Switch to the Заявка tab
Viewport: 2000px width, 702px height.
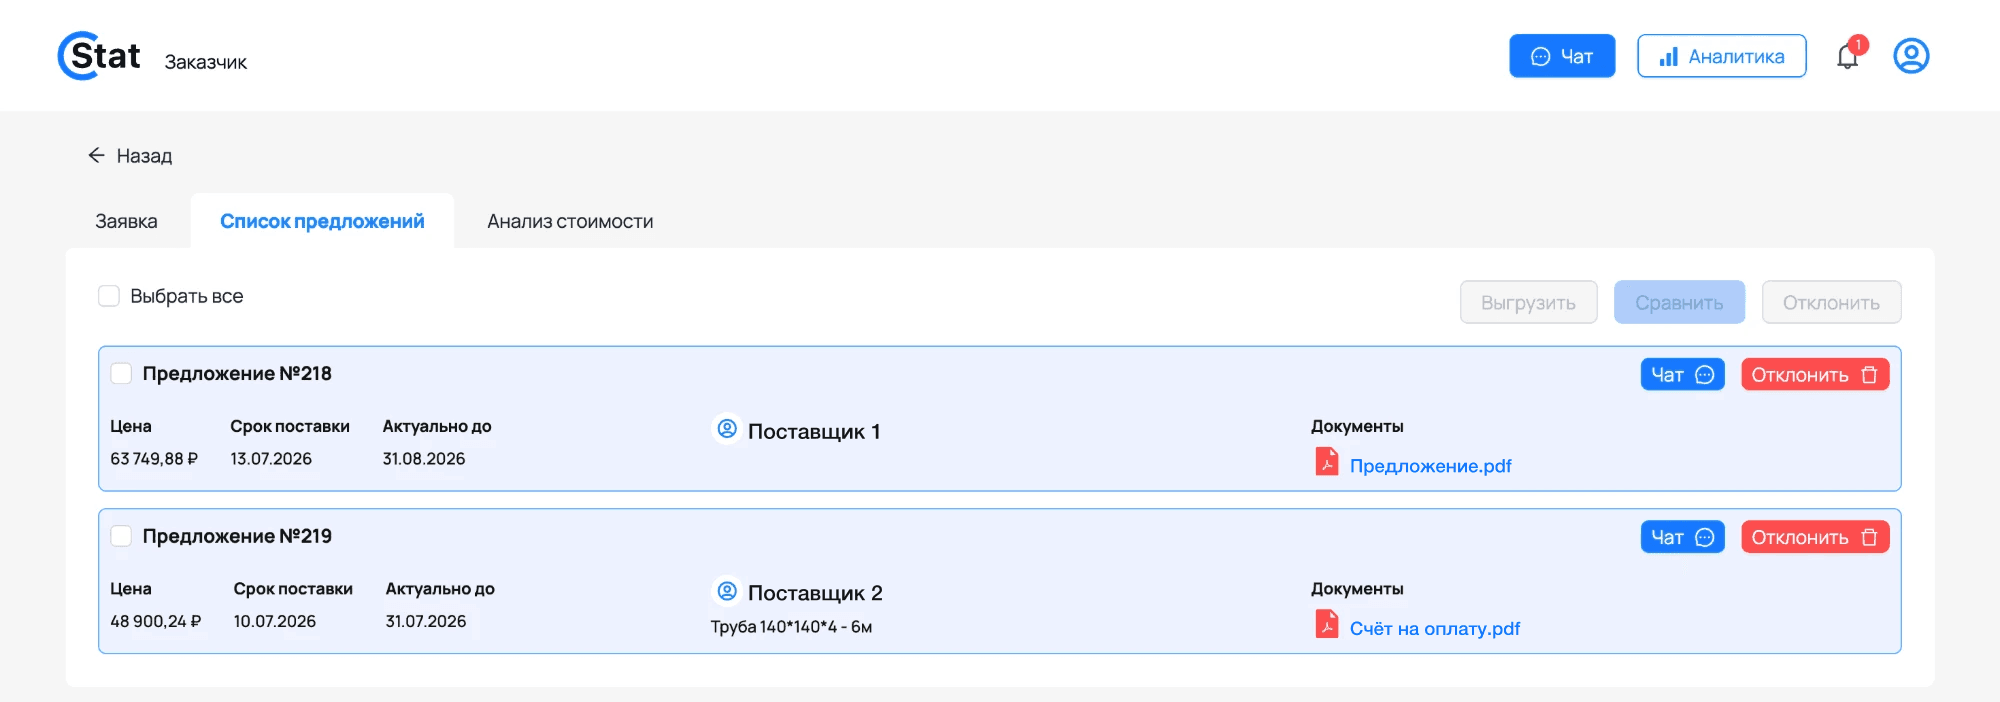(x=126, y=221)
